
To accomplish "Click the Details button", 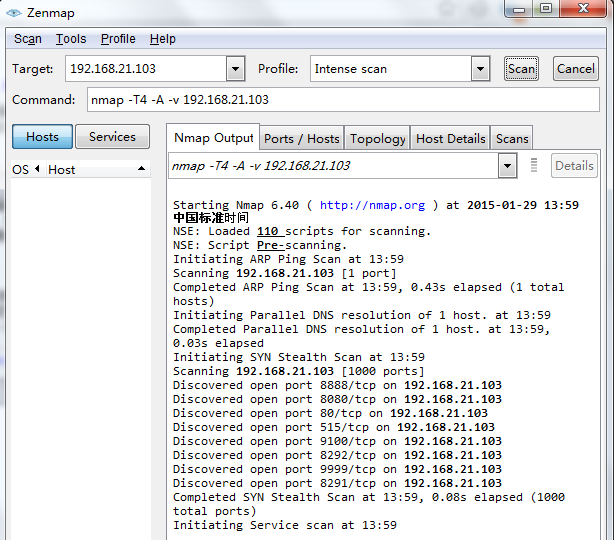I will click(x=574, y=166).
